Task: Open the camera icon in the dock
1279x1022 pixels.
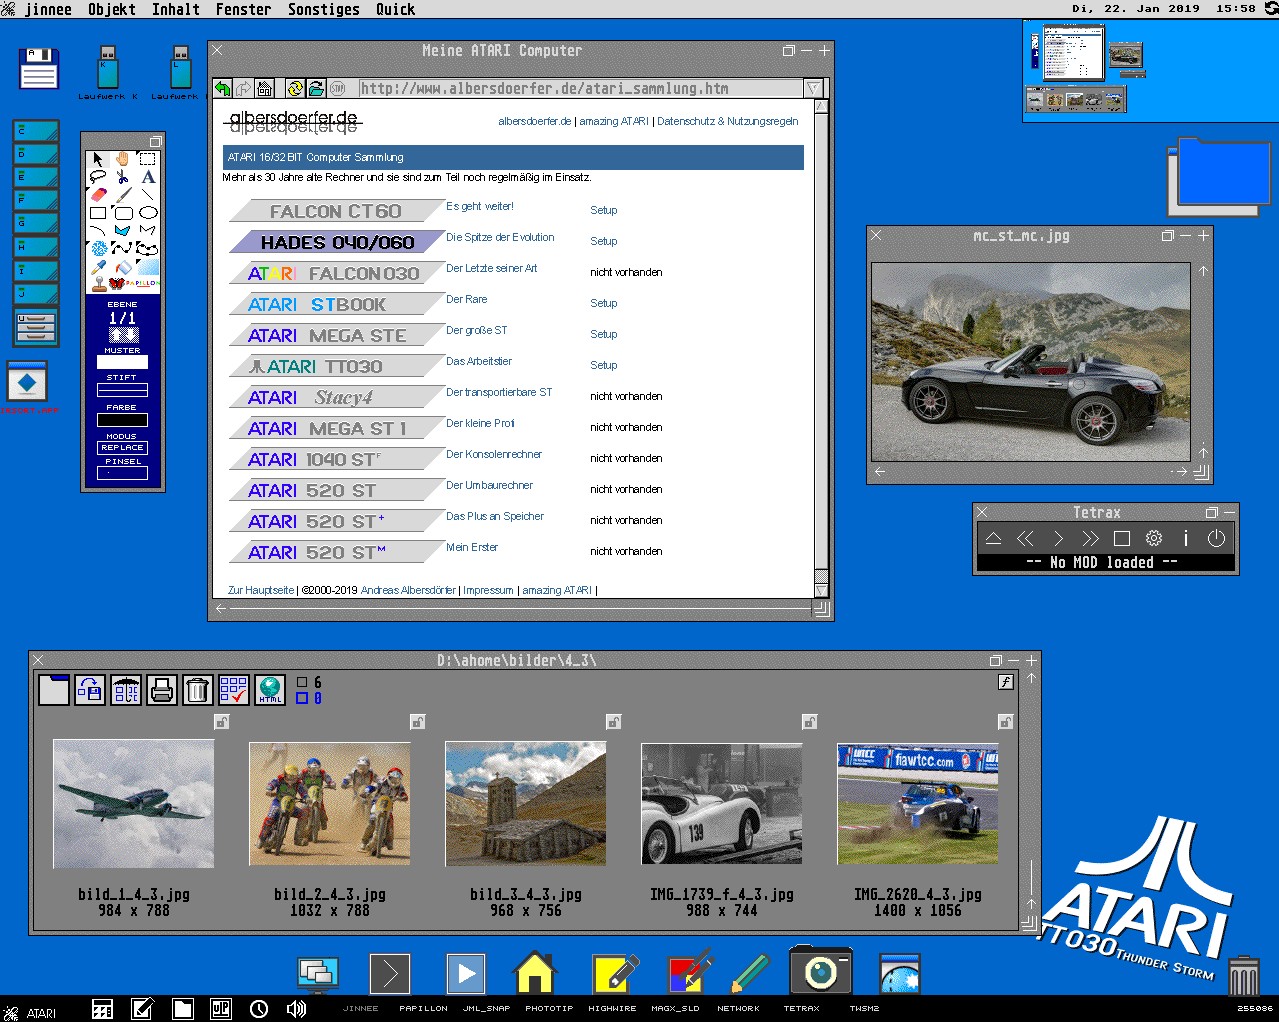Action: tap(821, 970)
